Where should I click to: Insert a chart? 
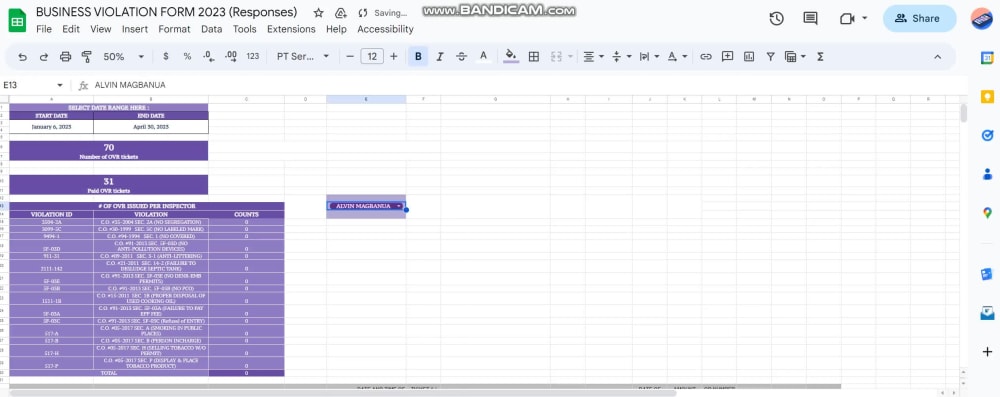pyautogui.click(x=749, y=56)
